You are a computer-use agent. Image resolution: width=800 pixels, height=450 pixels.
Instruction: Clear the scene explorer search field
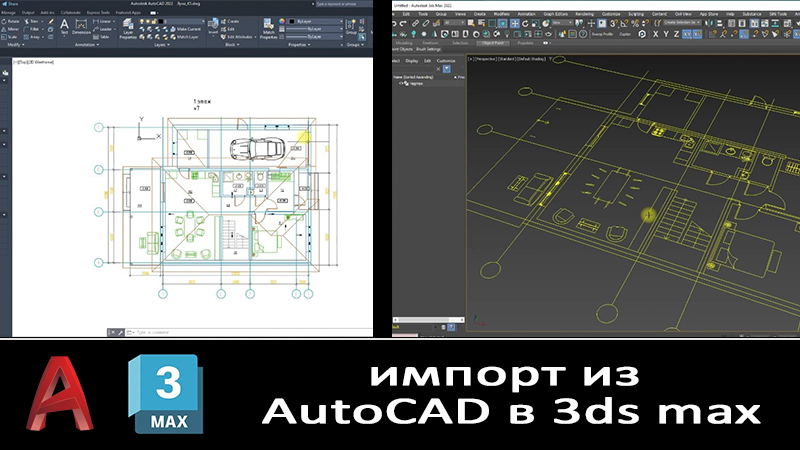(438, 69)
